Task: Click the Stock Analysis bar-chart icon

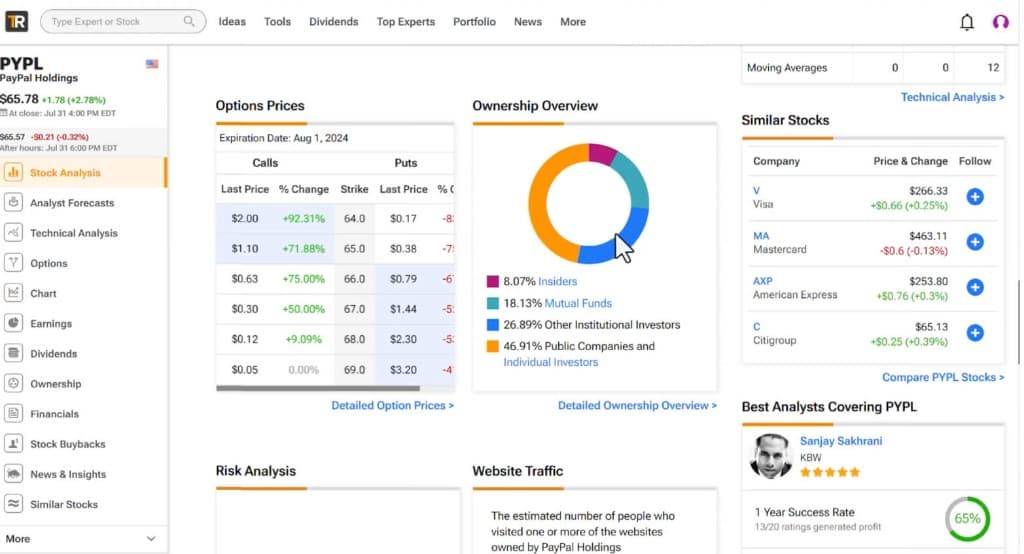Action: (13, 172)
